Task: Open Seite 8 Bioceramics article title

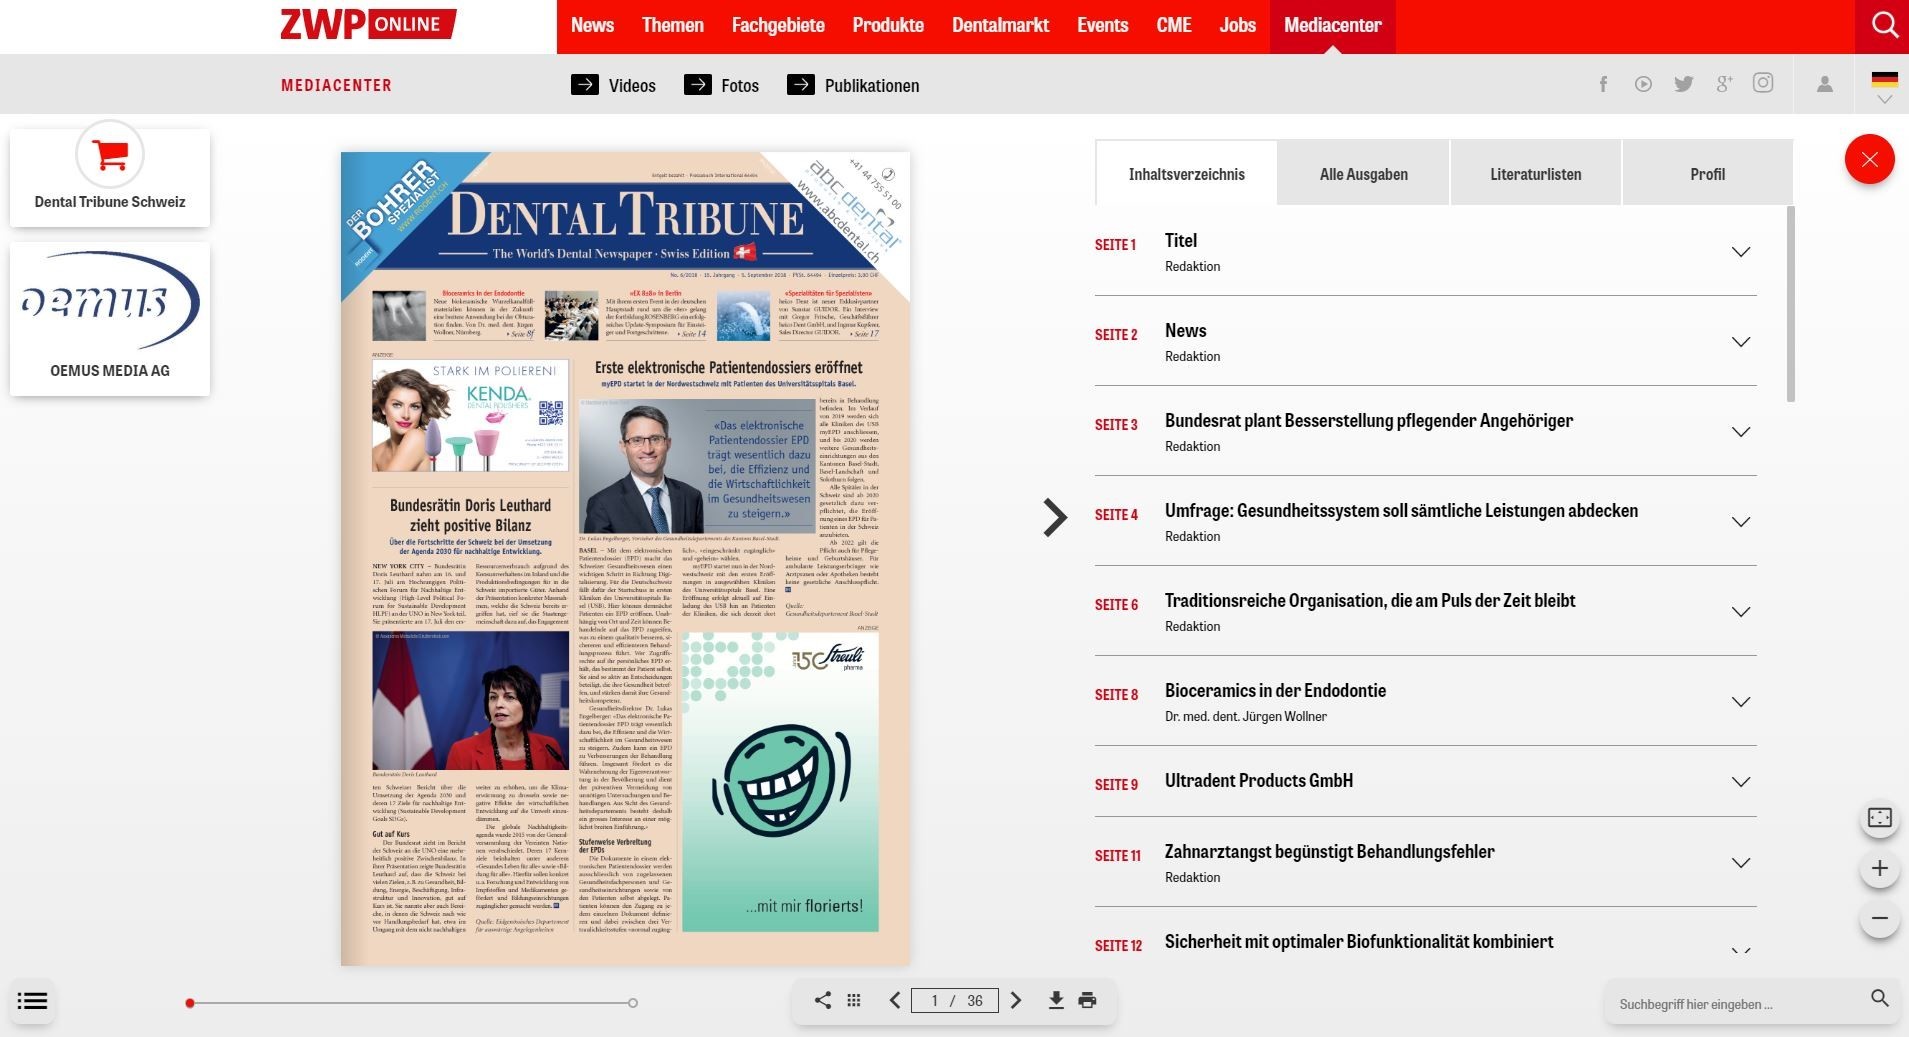Action: 1275,691
